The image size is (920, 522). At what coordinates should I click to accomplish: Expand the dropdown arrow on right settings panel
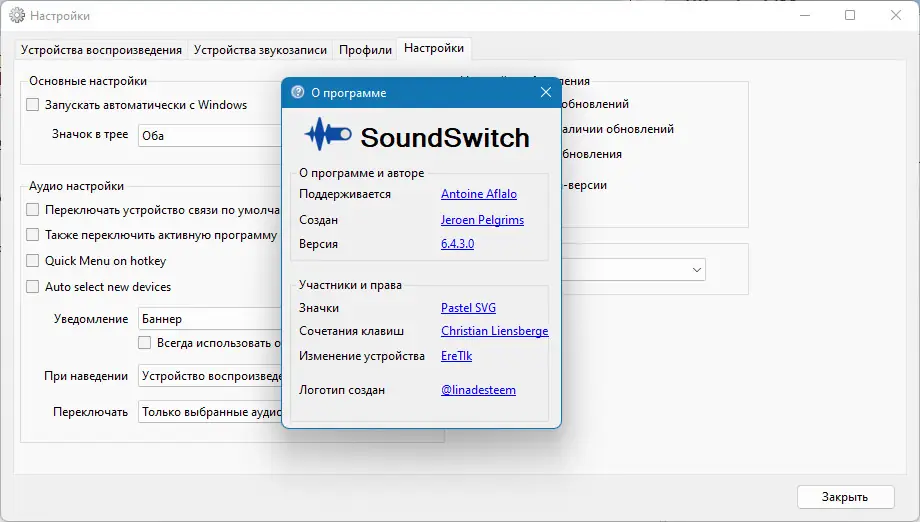[x=696, y=270]
